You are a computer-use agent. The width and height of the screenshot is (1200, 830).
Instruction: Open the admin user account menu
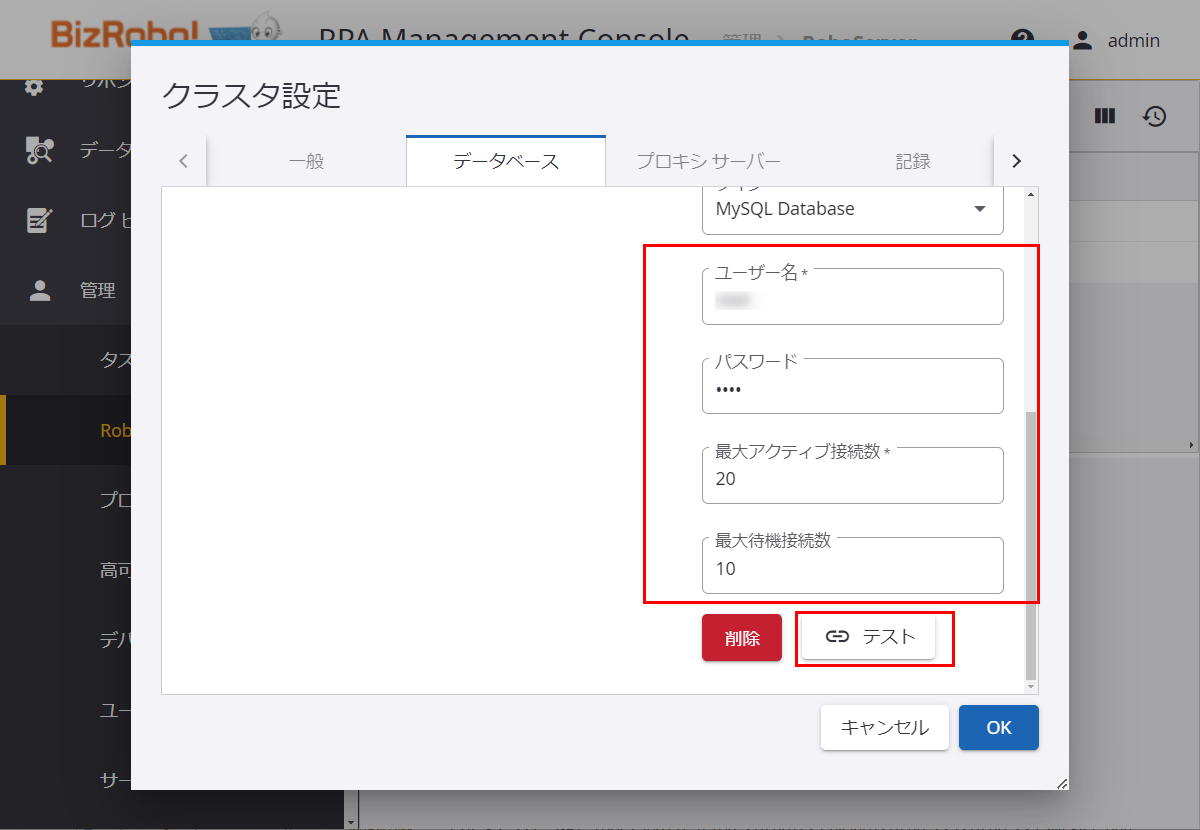click(1116, 41)
